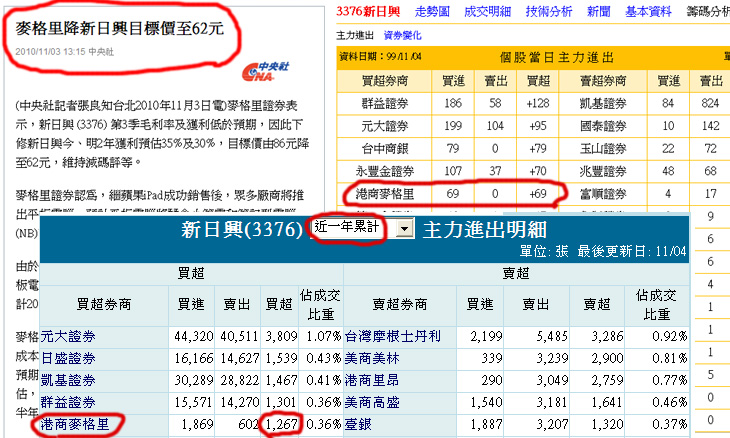Viewport: 730px width, 438px height.
Task: Select 兆豐證券 in the daily sellers column
Action: tap(603, 171)
